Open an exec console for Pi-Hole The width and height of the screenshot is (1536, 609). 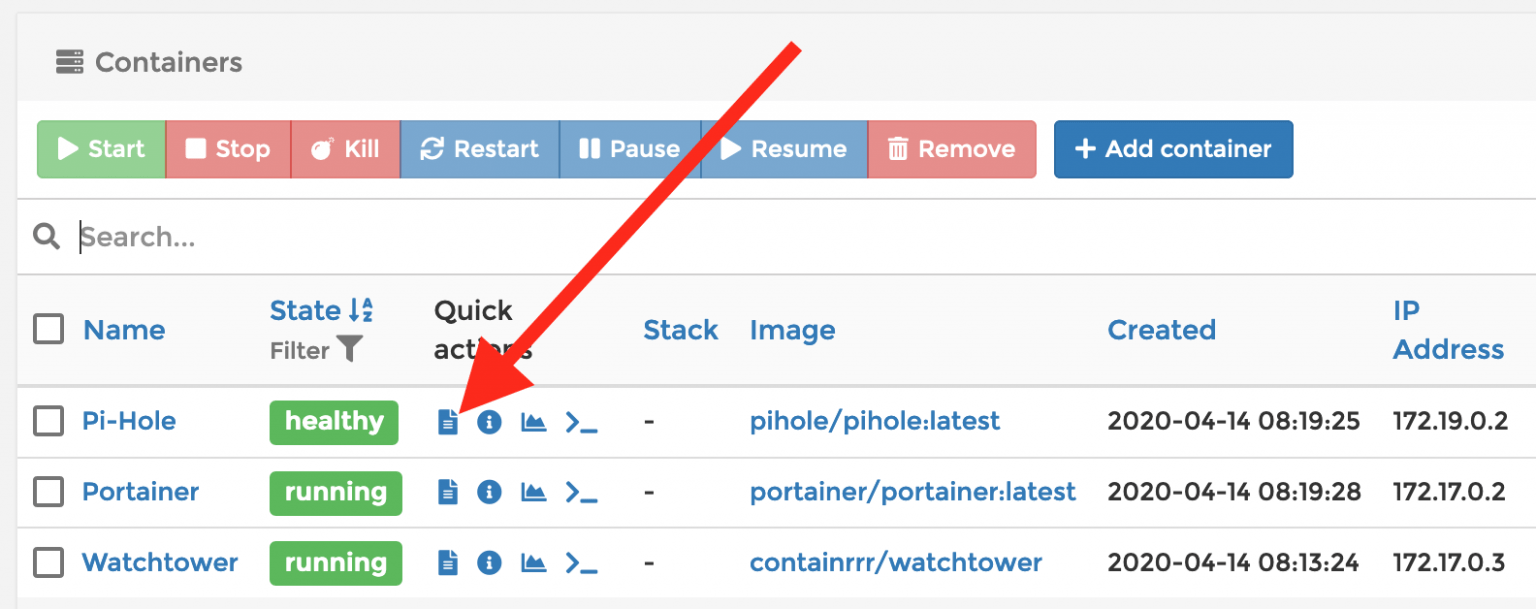coord(582,422)
